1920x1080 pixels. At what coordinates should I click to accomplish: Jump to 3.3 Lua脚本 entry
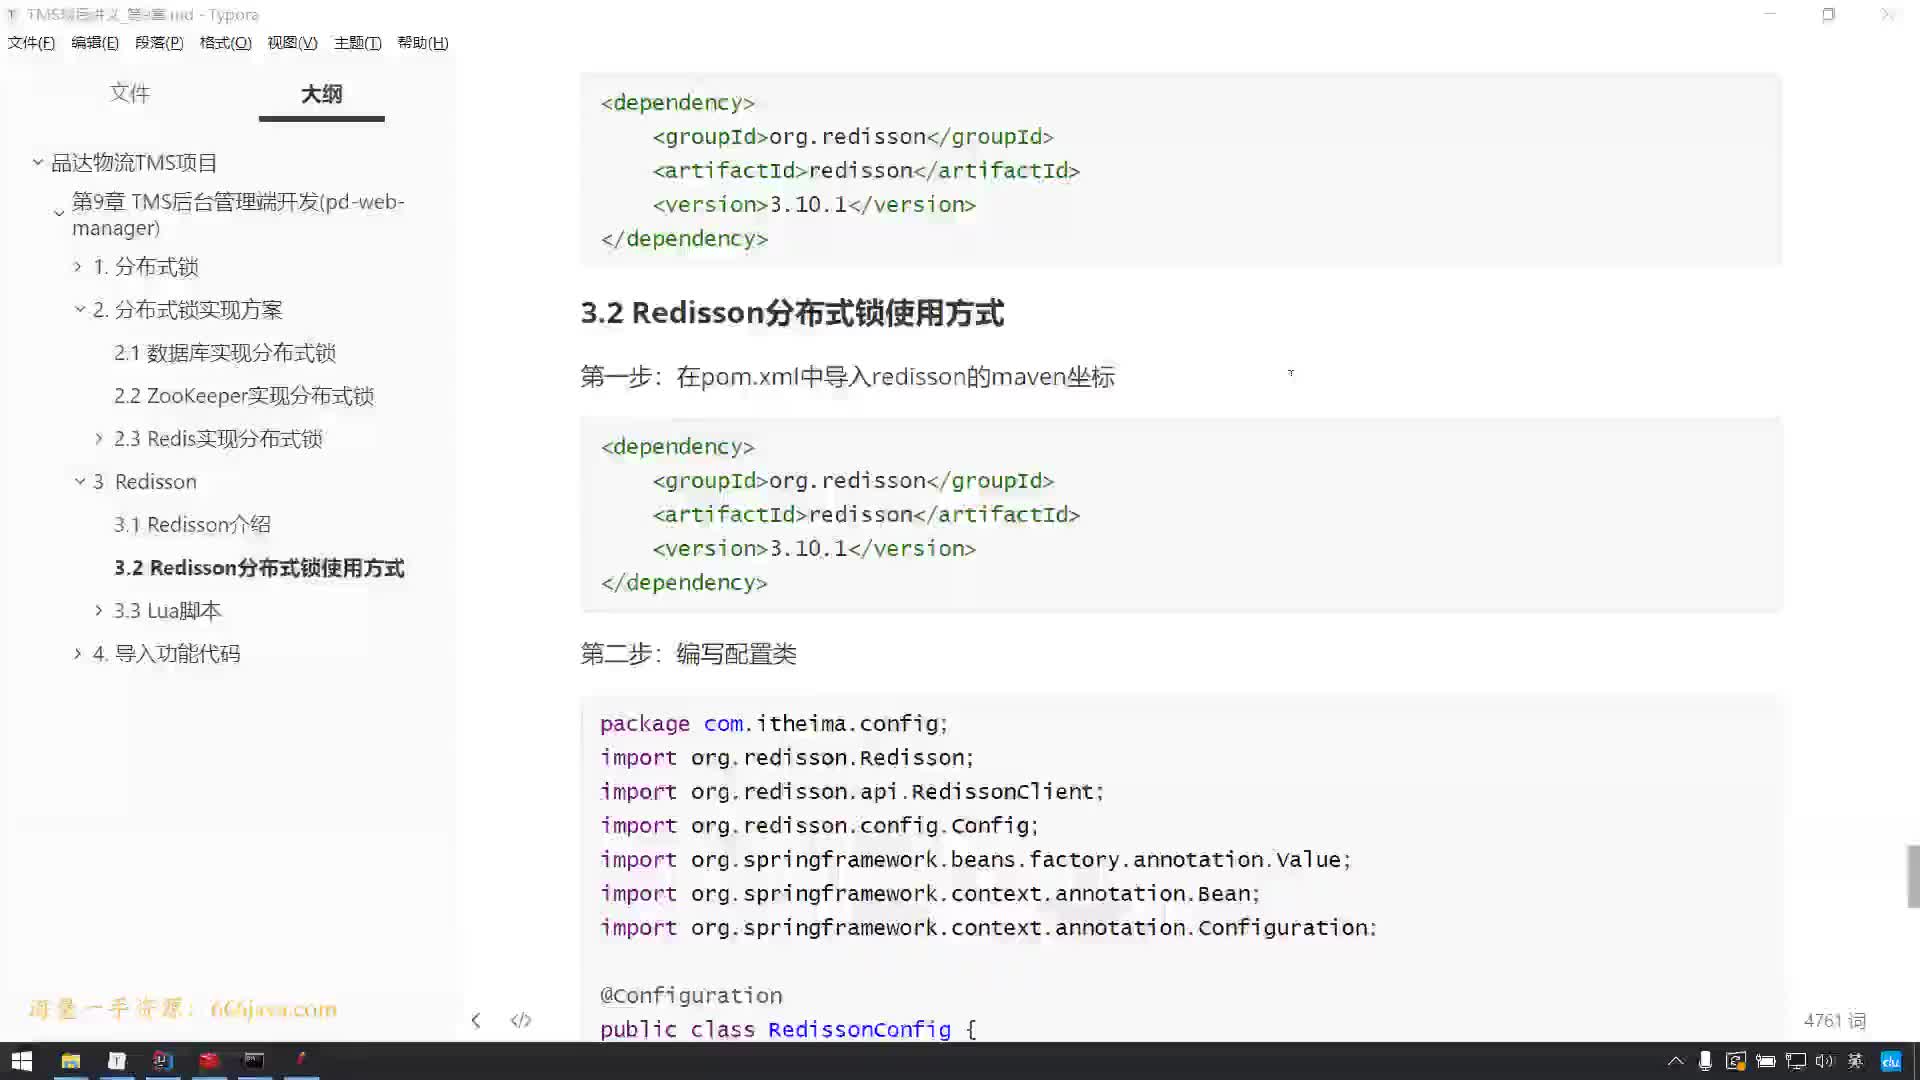click(x=168, y=610)
